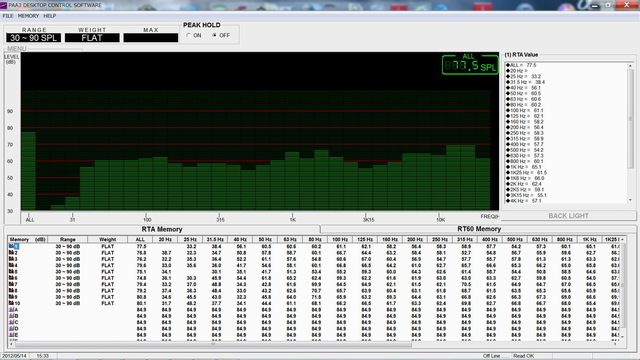The height and width of the screenshot is (360, 640).
Task: Open the WEIGHT FLAT selector
Action: coord(92,38)
